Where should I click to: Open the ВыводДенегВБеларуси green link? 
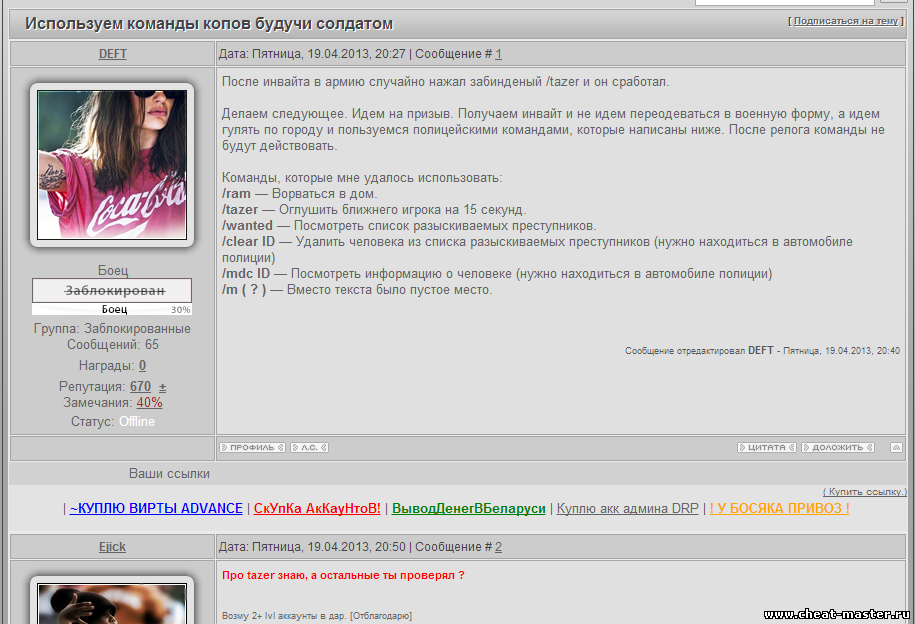(x=468, y=508)
